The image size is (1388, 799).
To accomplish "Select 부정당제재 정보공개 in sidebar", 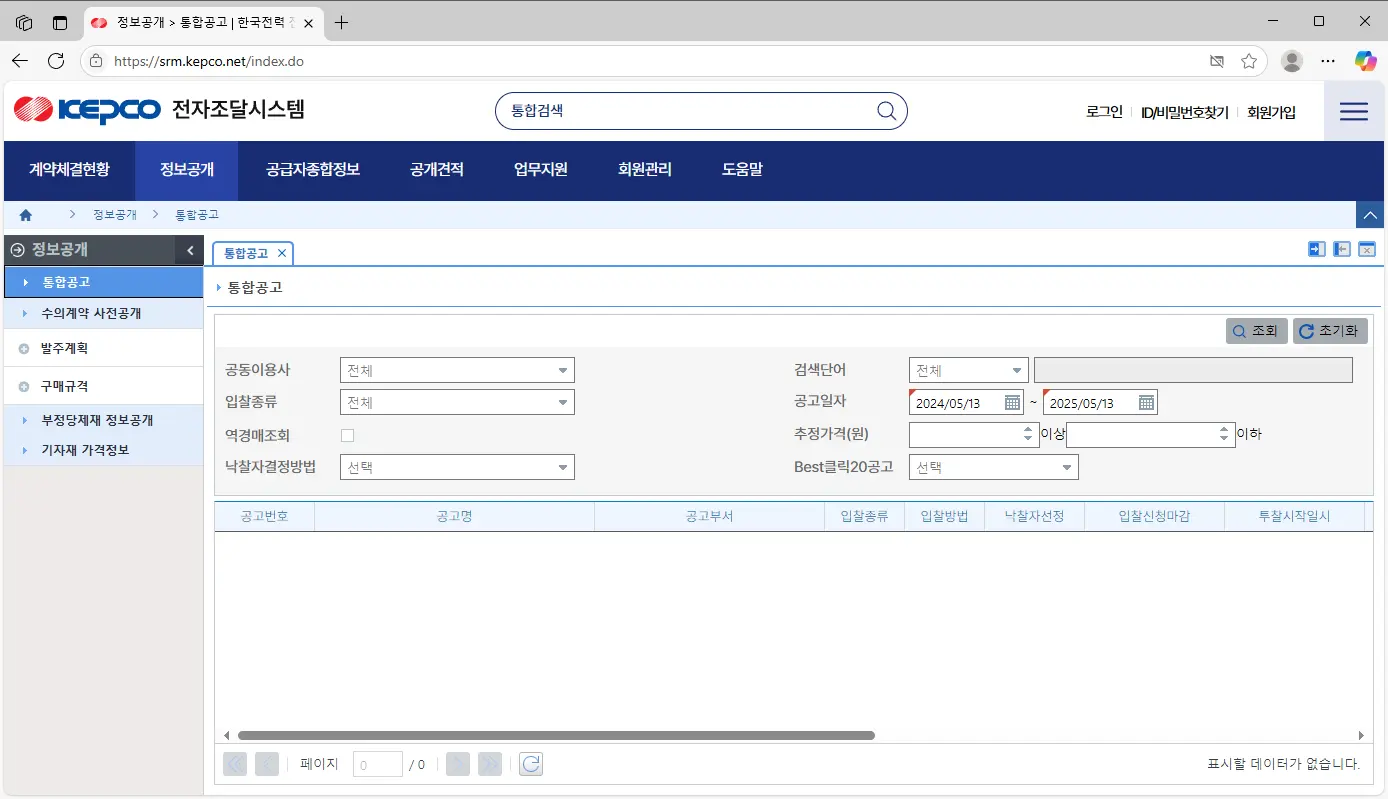I will coord(103,420).
